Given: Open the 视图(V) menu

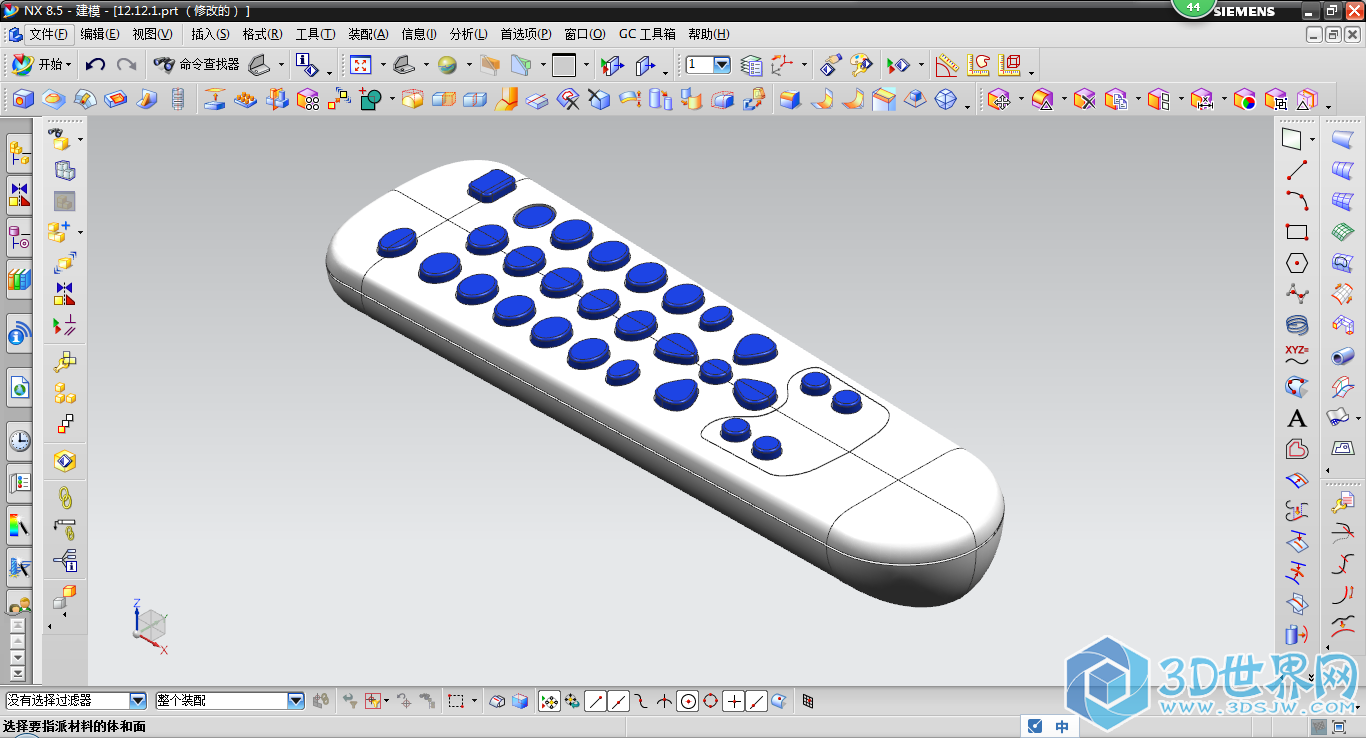Looking at the screenshot, I should tap(152, 34).
